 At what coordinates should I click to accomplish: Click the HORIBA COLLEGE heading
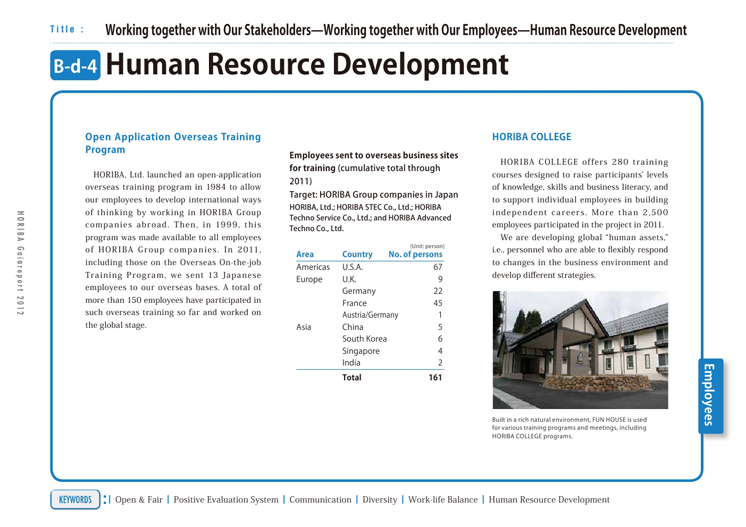[531, 137]
